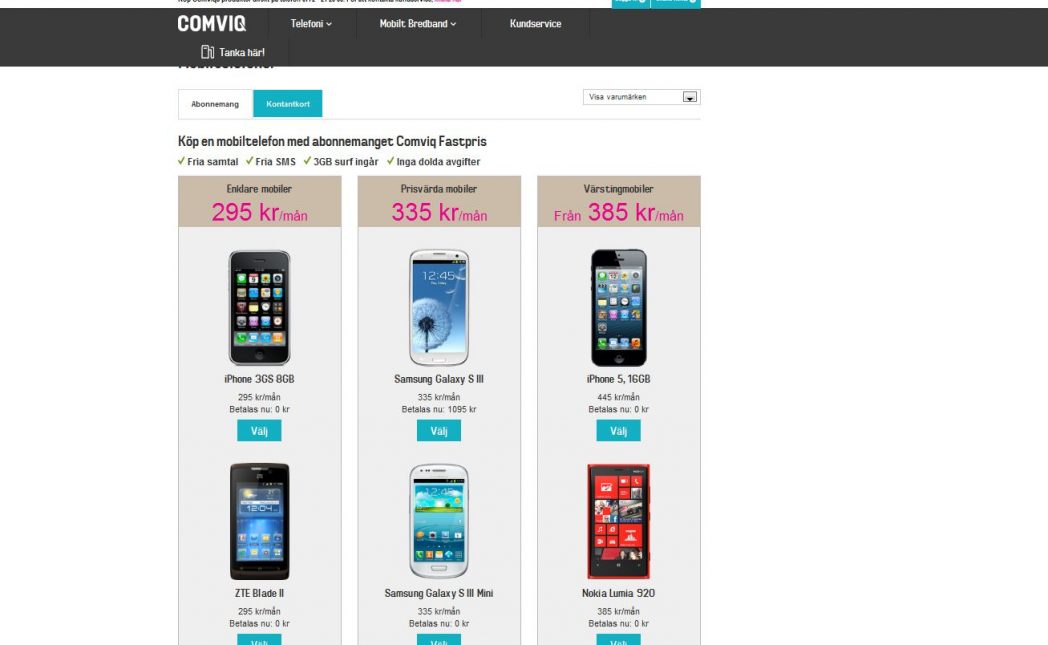Click the Comviq logo

point(212,24)
